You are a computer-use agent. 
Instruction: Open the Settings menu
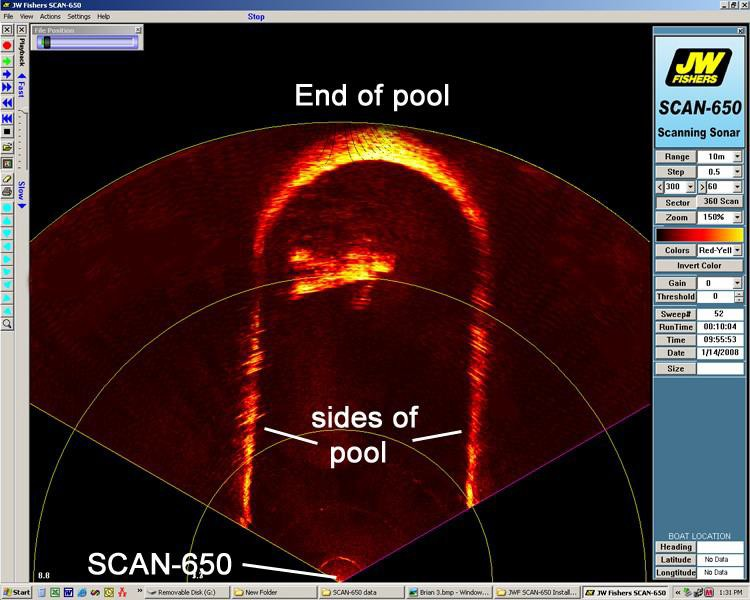pyautogui.click(x=79, y=16)
